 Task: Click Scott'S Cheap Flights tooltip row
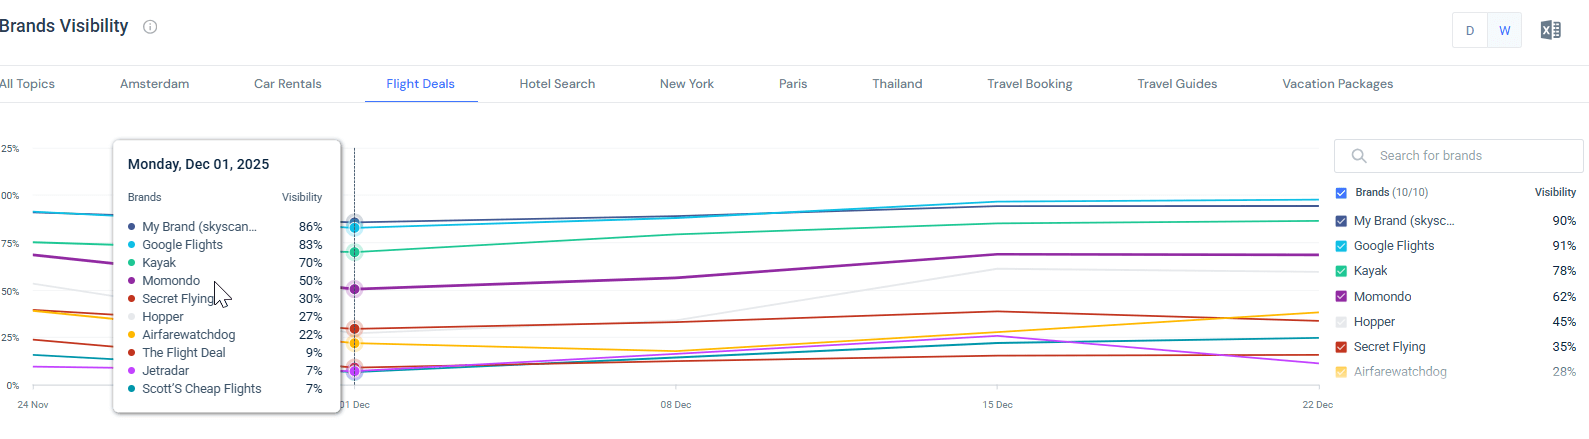point(225,389)
